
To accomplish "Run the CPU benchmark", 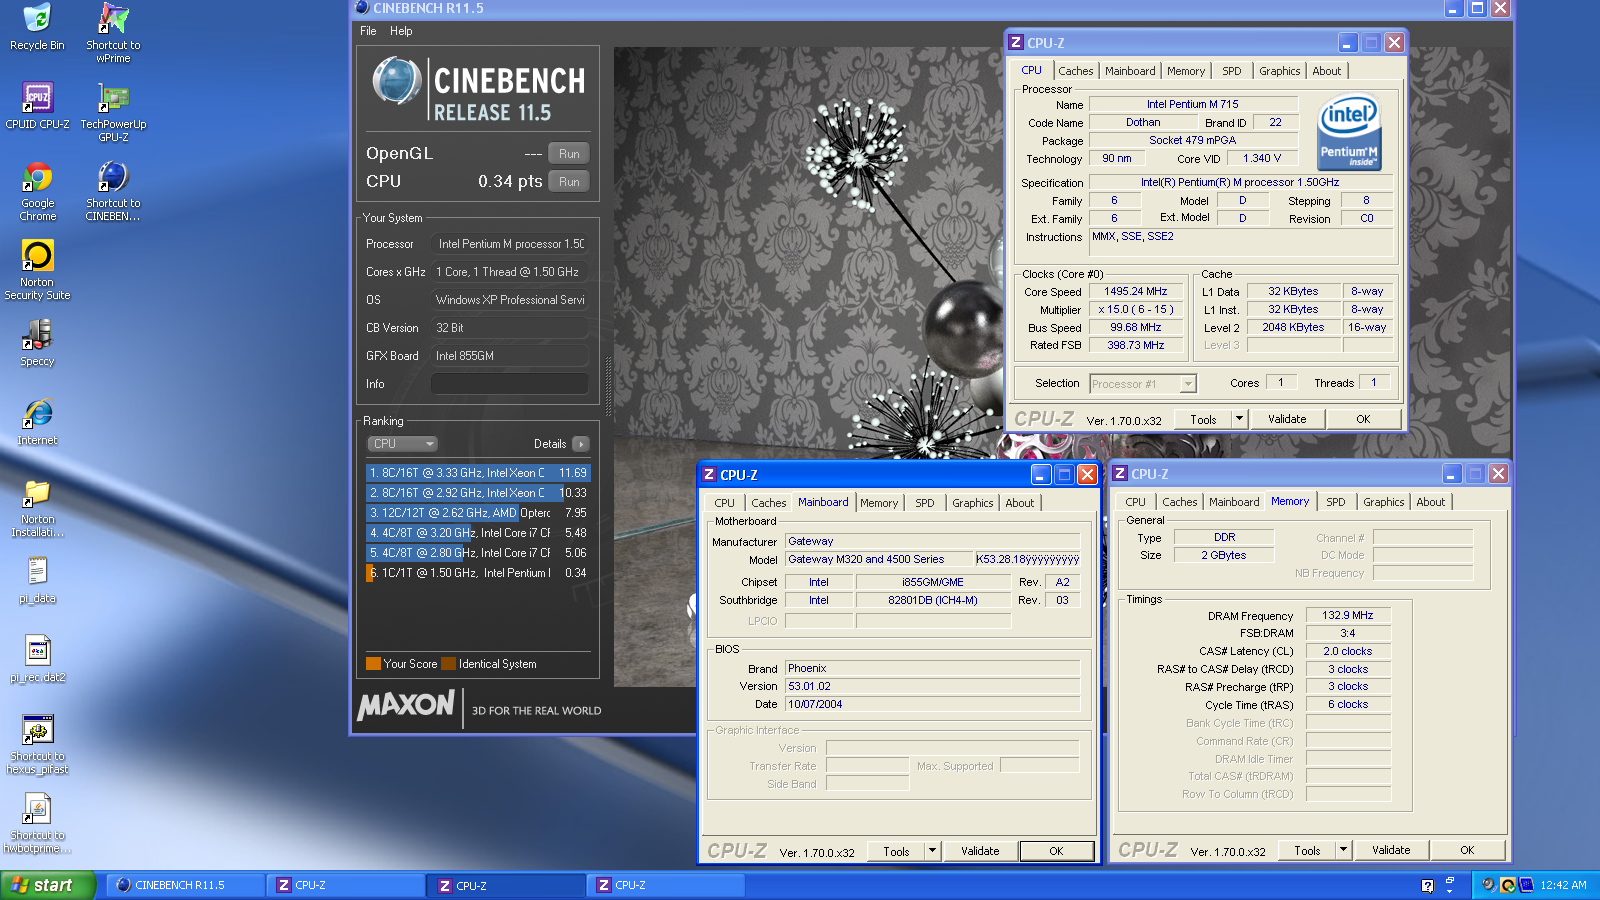I will coord(569,181).
